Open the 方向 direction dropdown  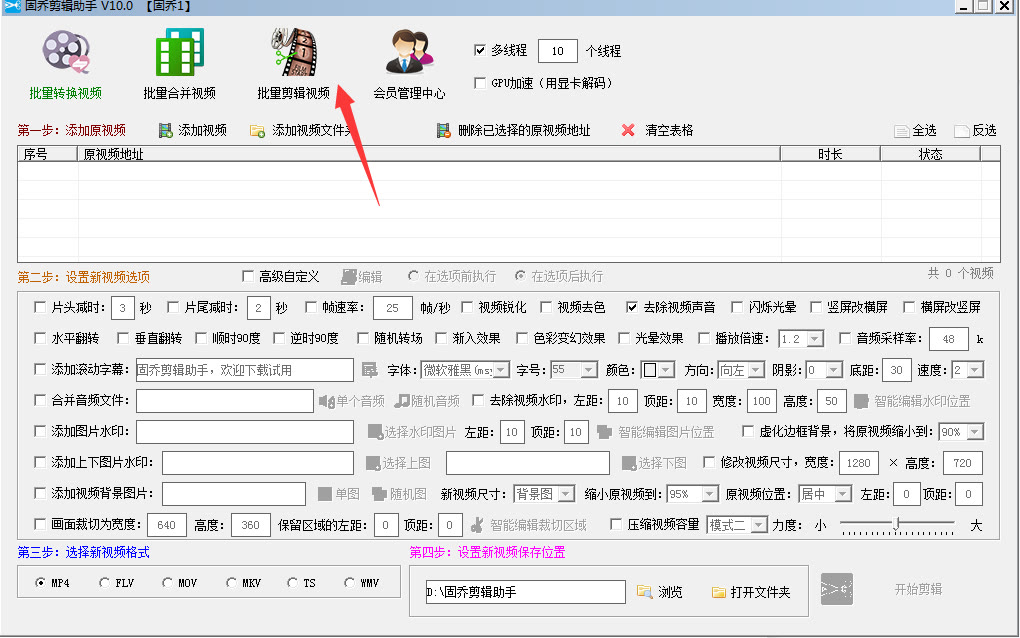click(x=756, y=370)
